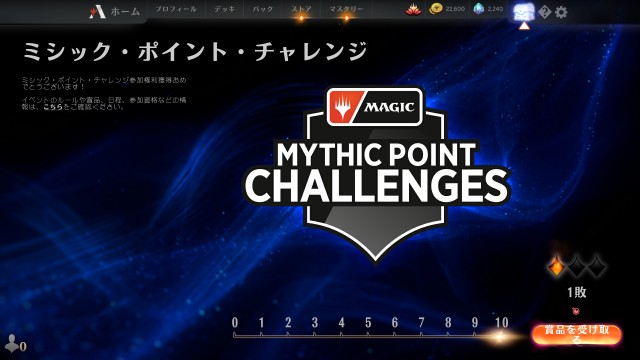The height and width of the screenshot is (360, 640).
Task: Open the パック tab
Action: click(x=263, y=9)
